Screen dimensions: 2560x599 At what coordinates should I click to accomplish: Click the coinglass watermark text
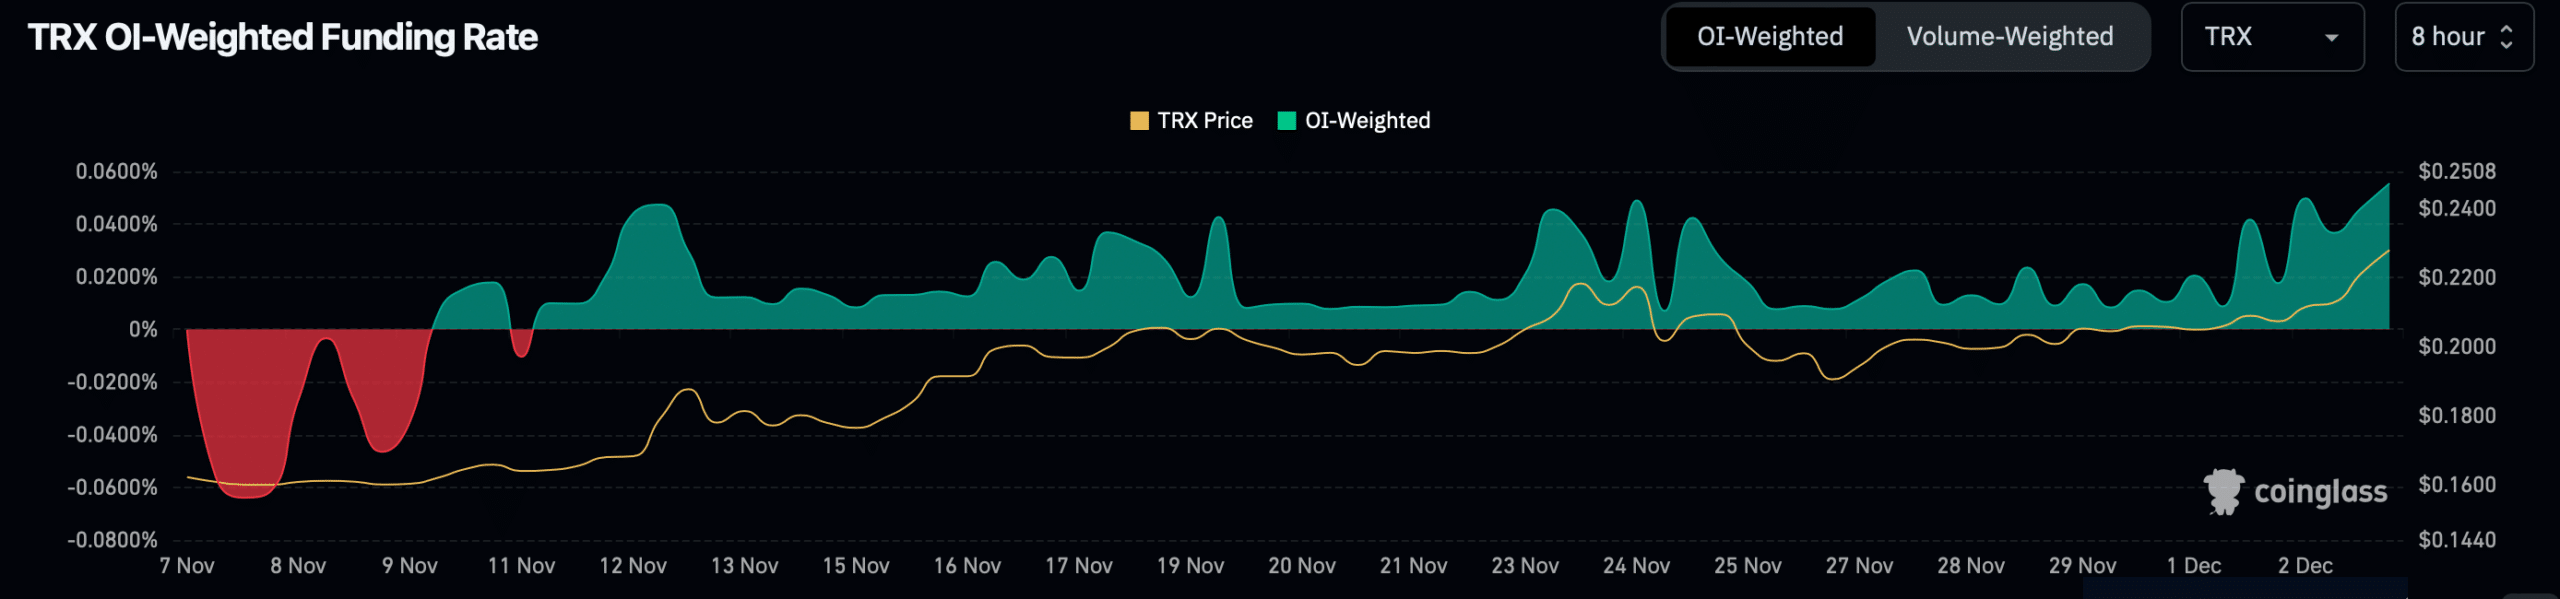tap(2320, 492)
